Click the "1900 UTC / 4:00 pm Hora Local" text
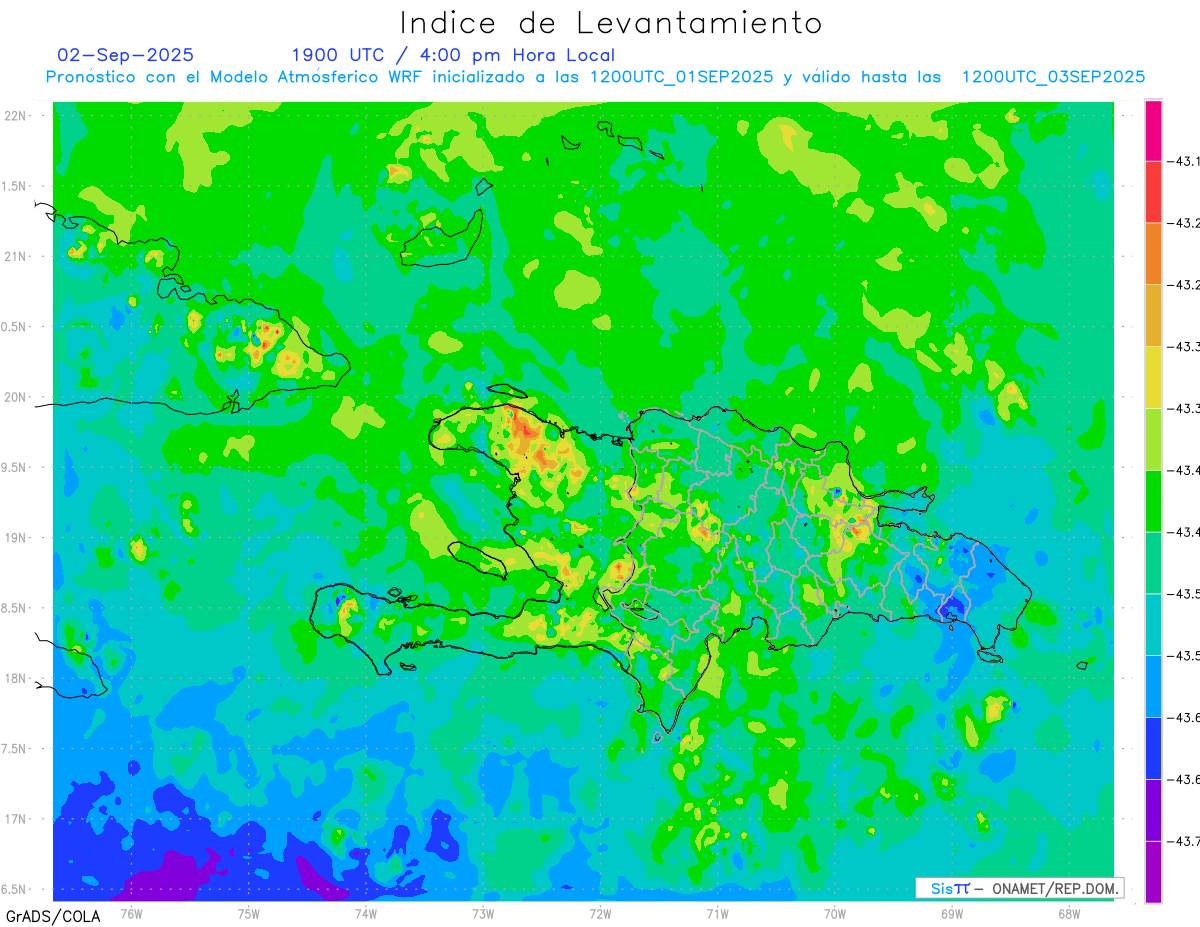 453,55
